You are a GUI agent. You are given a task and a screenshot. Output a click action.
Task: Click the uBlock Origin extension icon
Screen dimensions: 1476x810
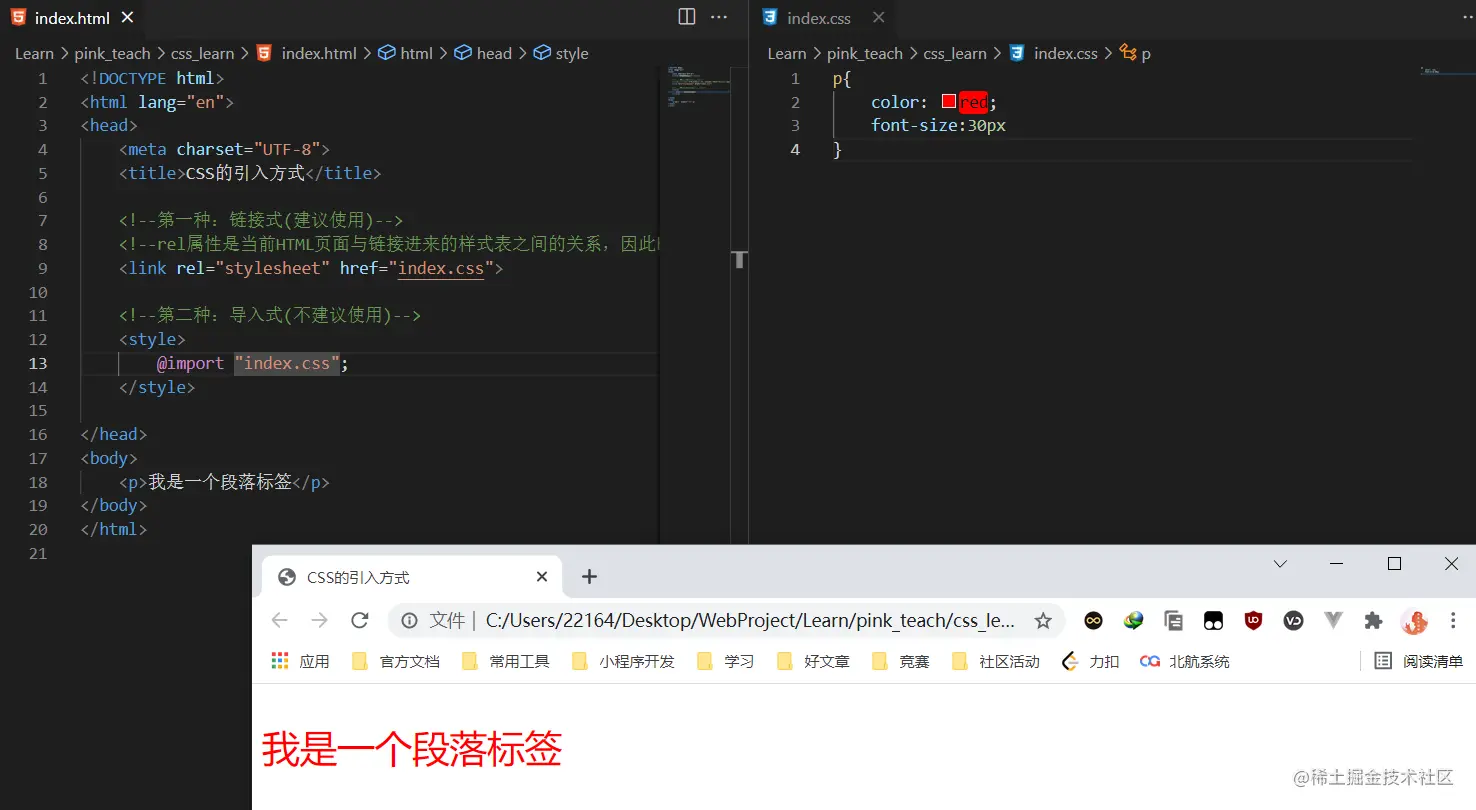pos(1253,620)
